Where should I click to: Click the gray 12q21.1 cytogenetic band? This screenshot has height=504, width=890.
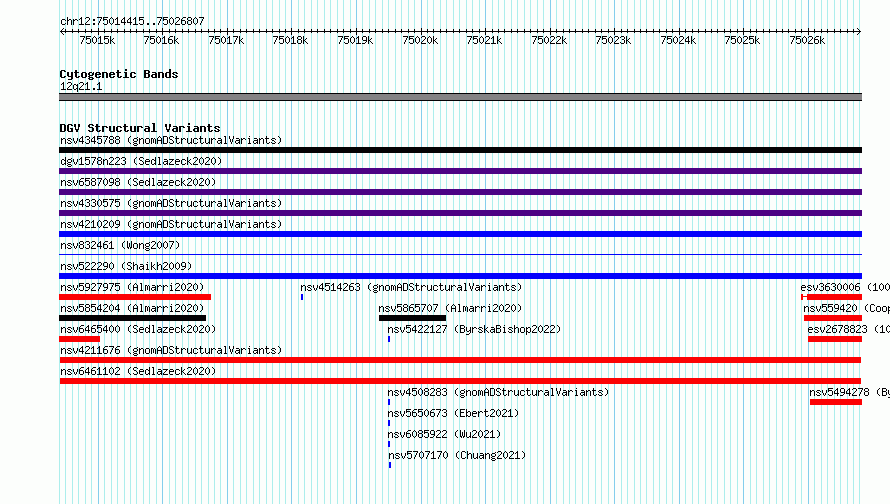pyautogui.click(x=460, y=97)
